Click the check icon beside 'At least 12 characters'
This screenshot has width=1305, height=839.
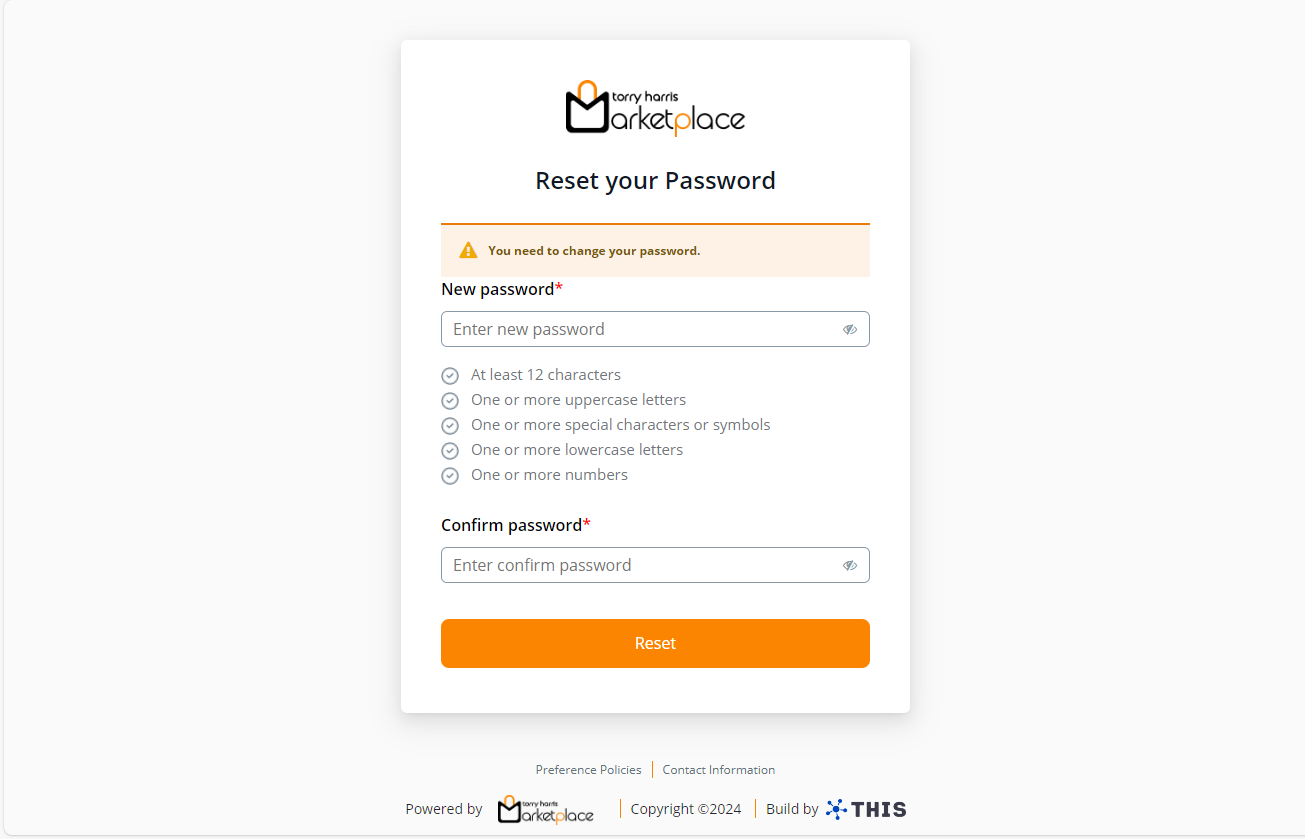coord(450,376)
